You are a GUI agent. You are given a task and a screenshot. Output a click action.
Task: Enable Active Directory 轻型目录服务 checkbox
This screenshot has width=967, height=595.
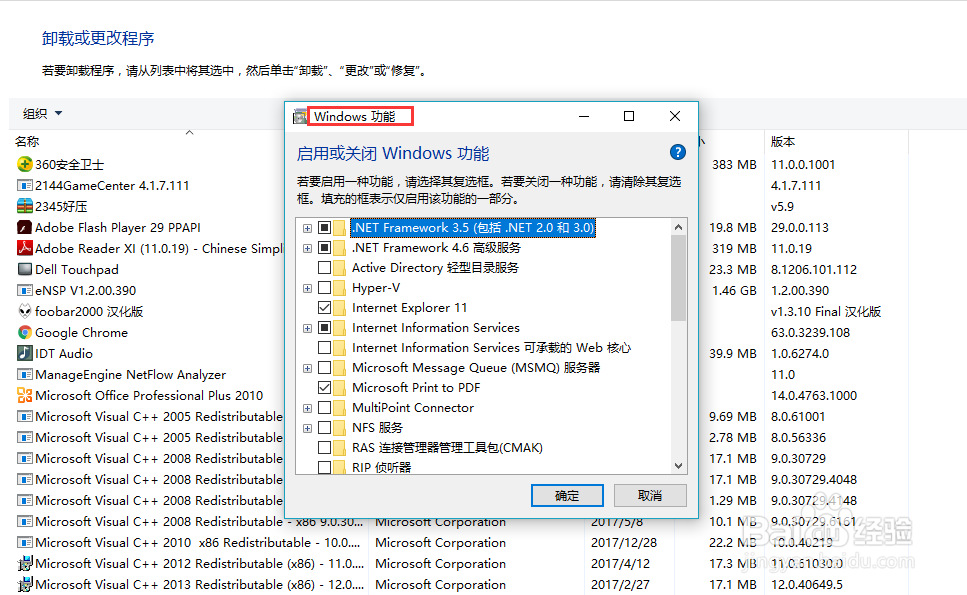coord(324,268)
